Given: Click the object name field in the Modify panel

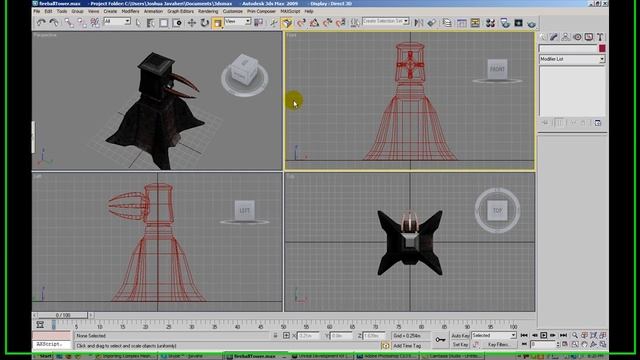Looking at the screenshot, I should 568,49.
